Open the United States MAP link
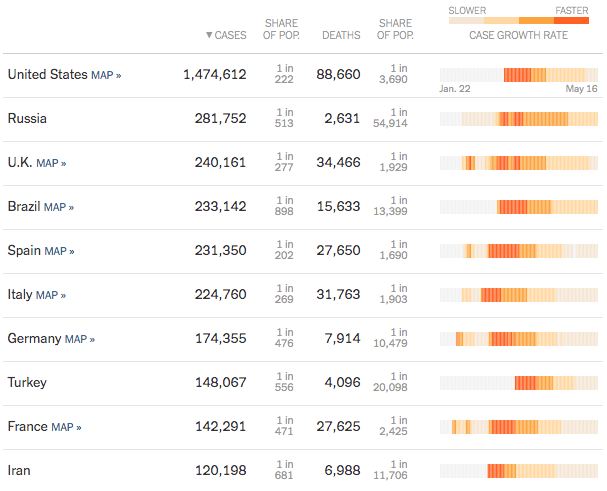This screenshot has height=491, width=607. (x=106, y=75)
